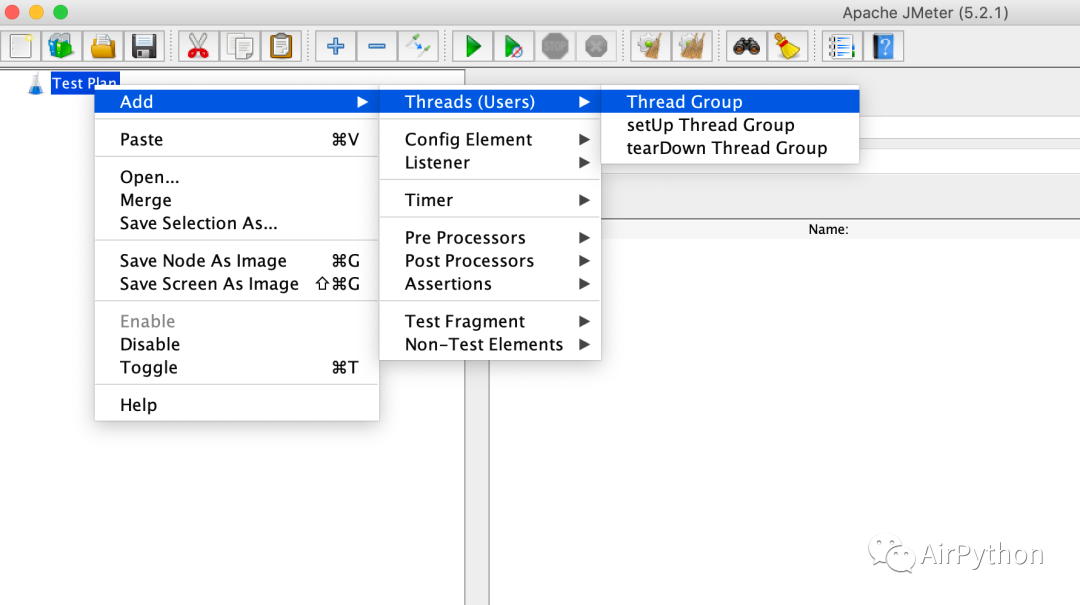The width and height of the screenshot is (1080, 605).
Task: Click the Name: column header
Action: (828, 229)
